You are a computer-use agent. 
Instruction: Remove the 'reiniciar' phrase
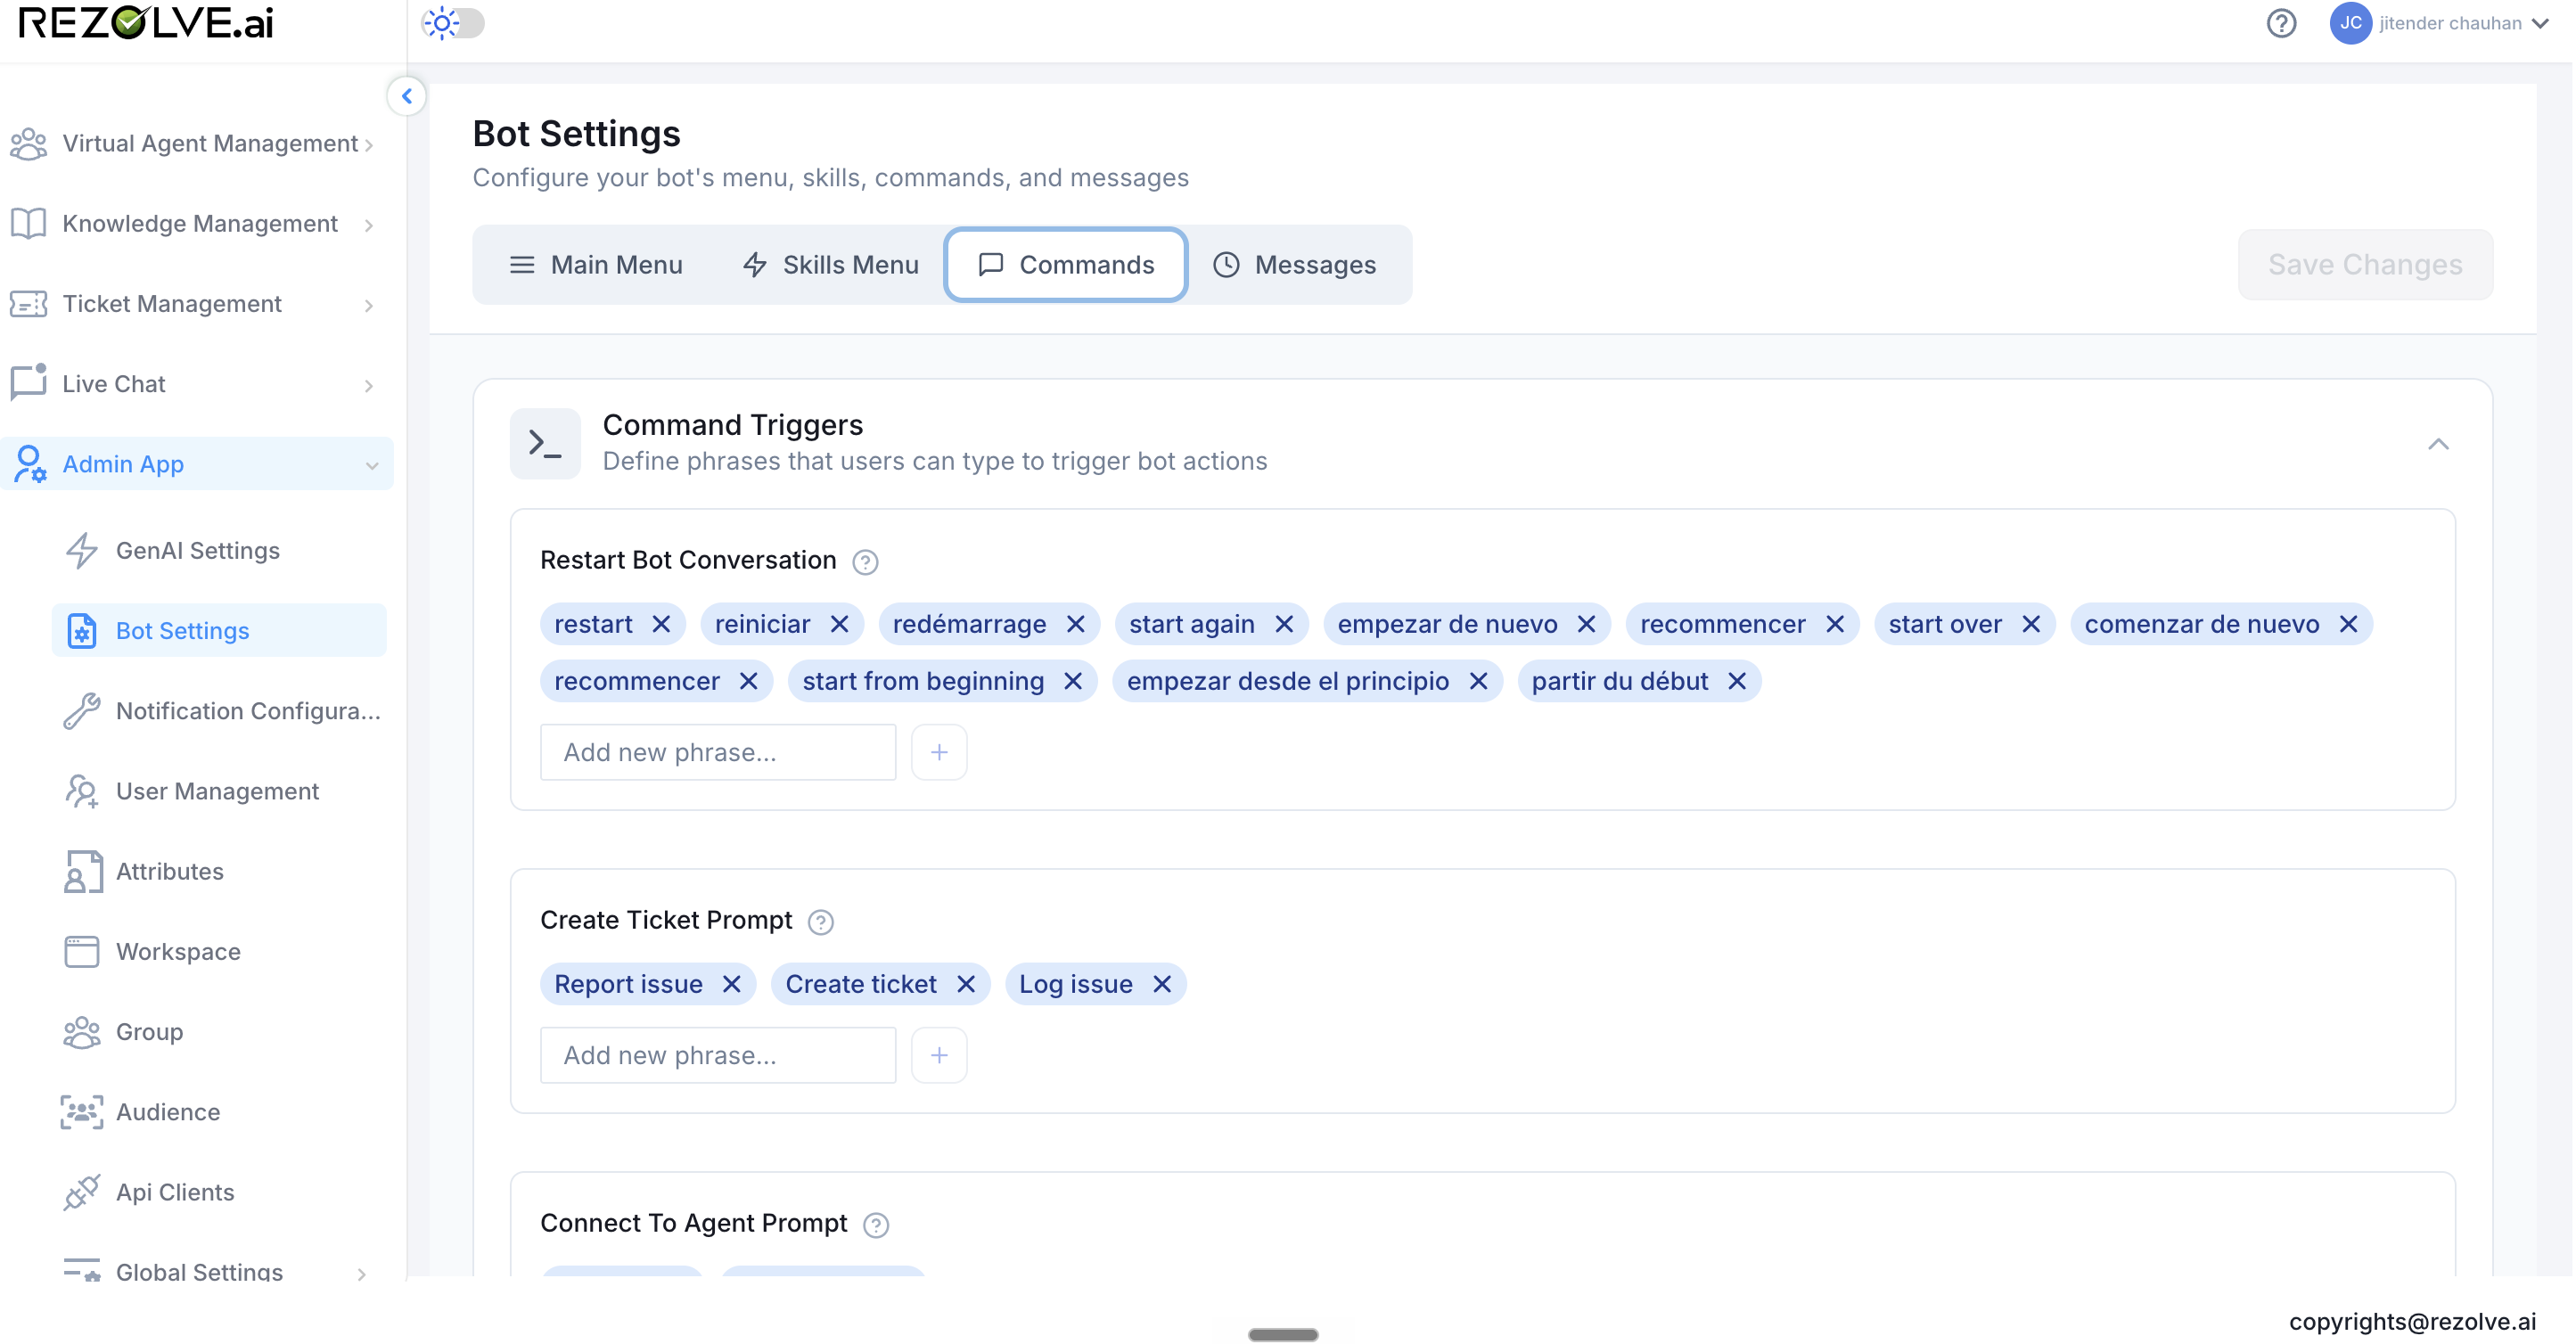click(x=839, y=624)
